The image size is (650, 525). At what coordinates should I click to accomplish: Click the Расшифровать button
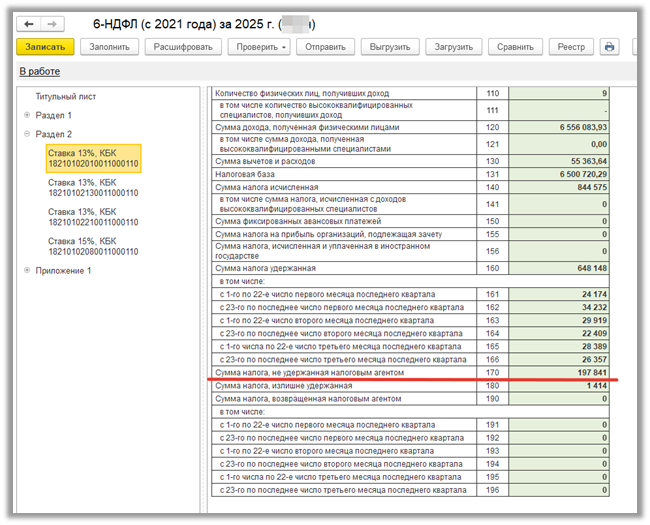(183, 47)
